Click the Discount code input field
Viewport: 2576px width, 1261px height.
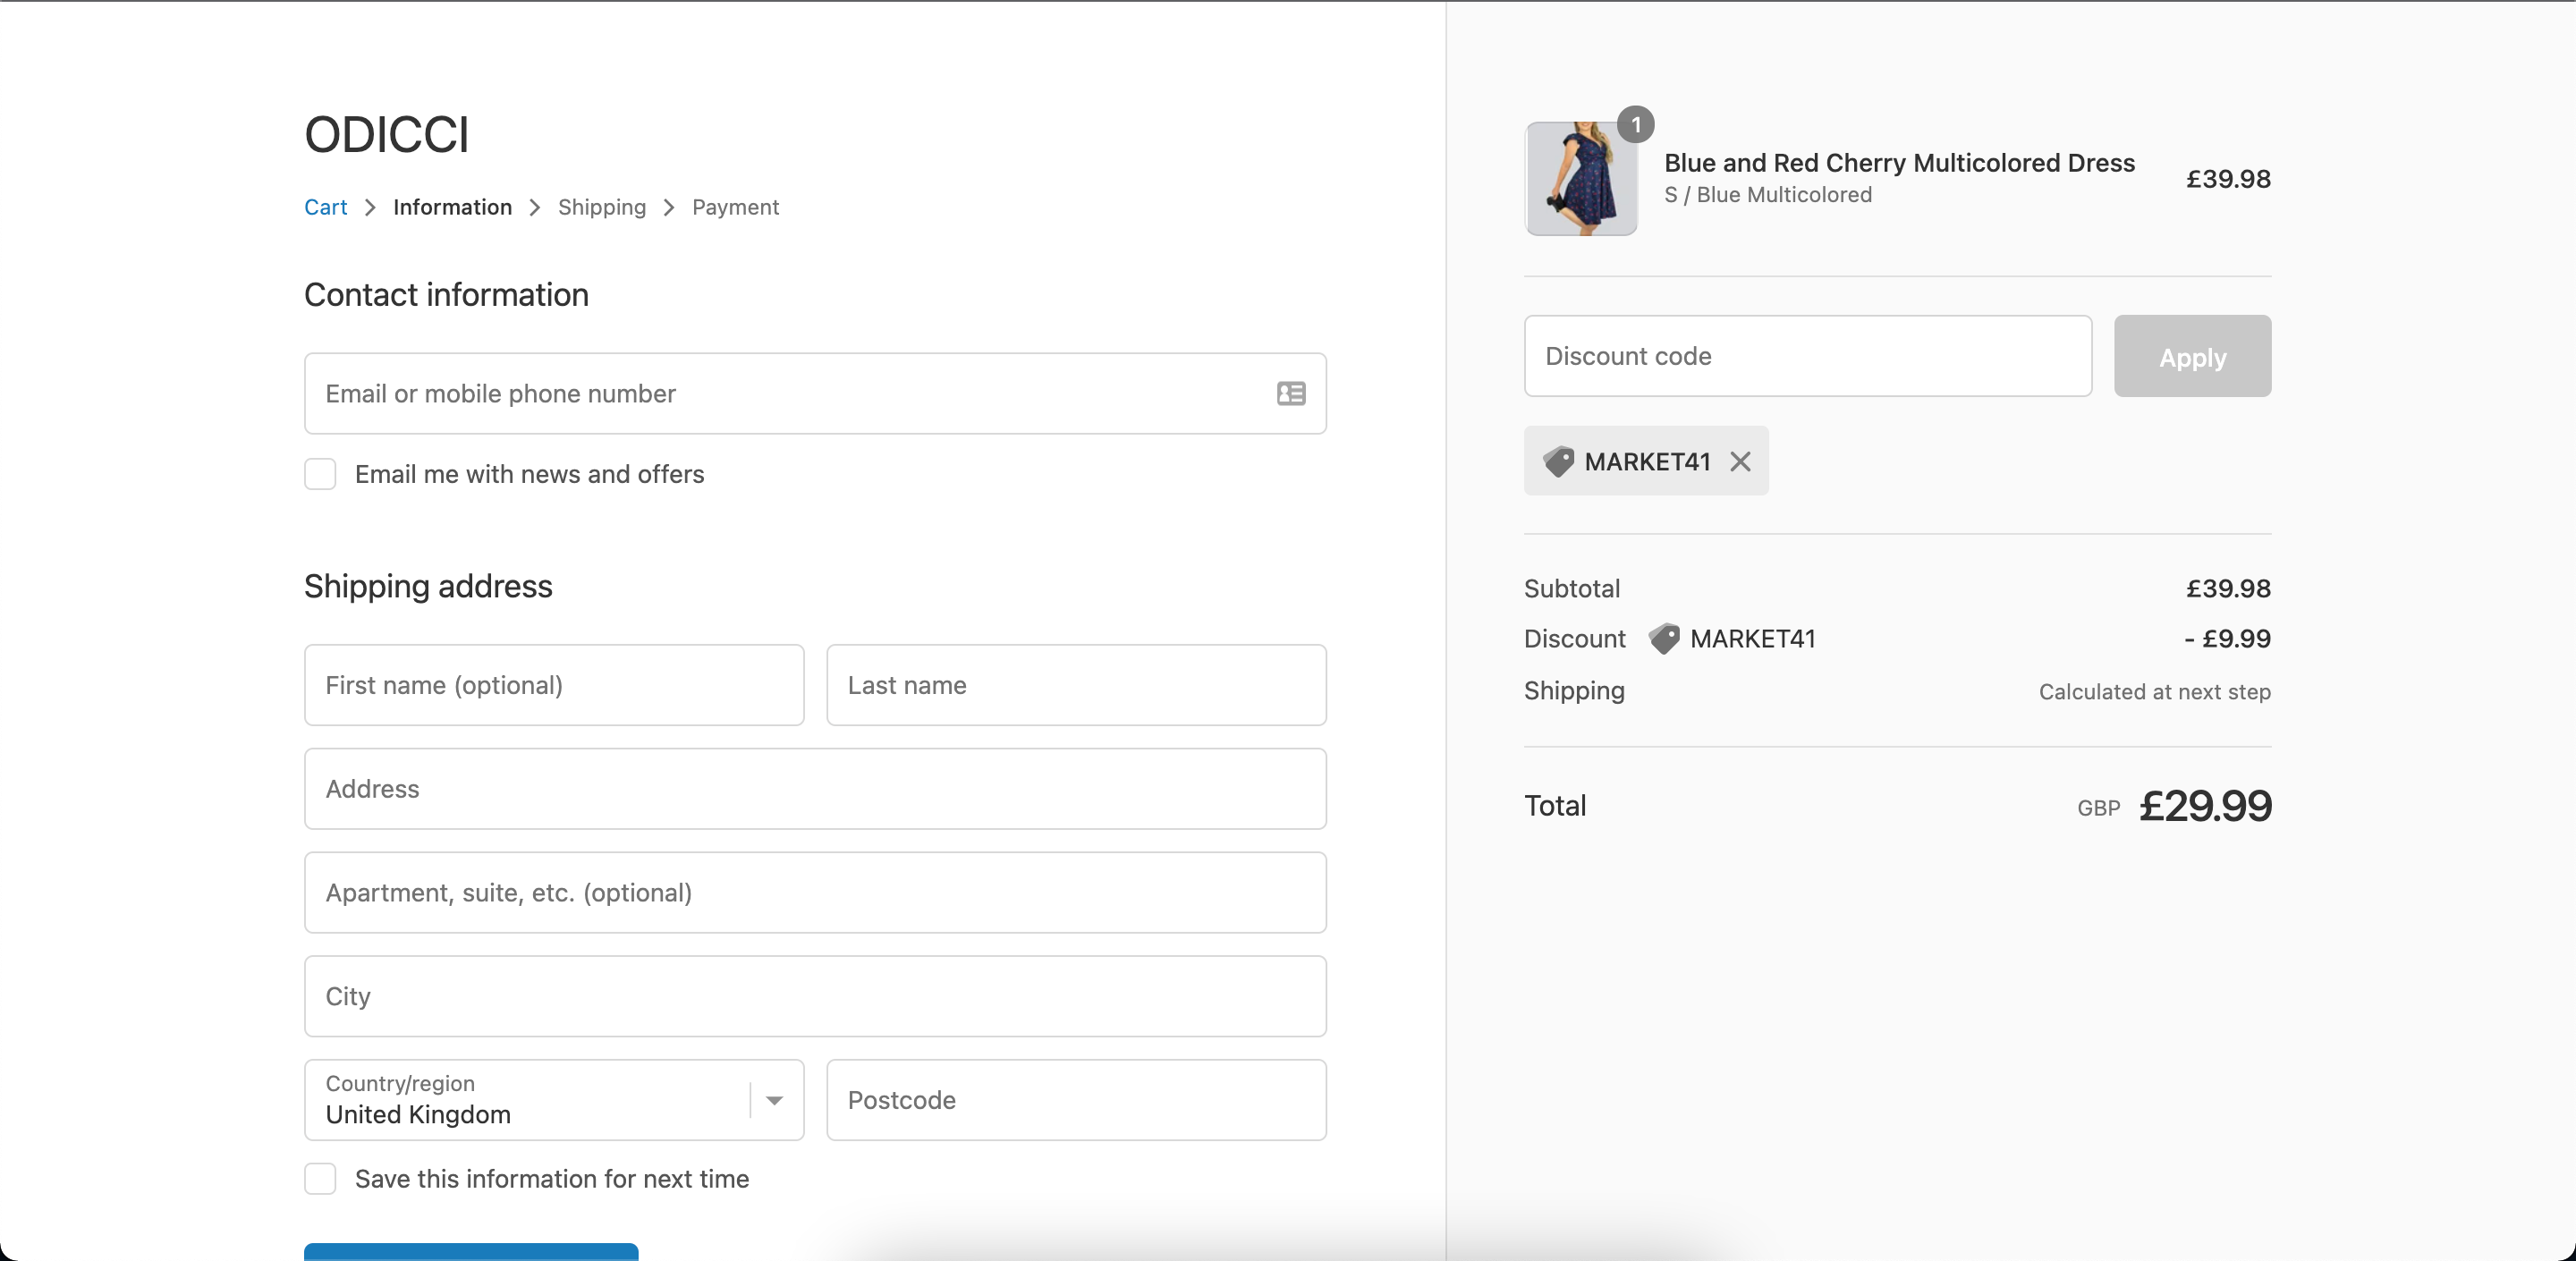click(x=1807, y=357)
